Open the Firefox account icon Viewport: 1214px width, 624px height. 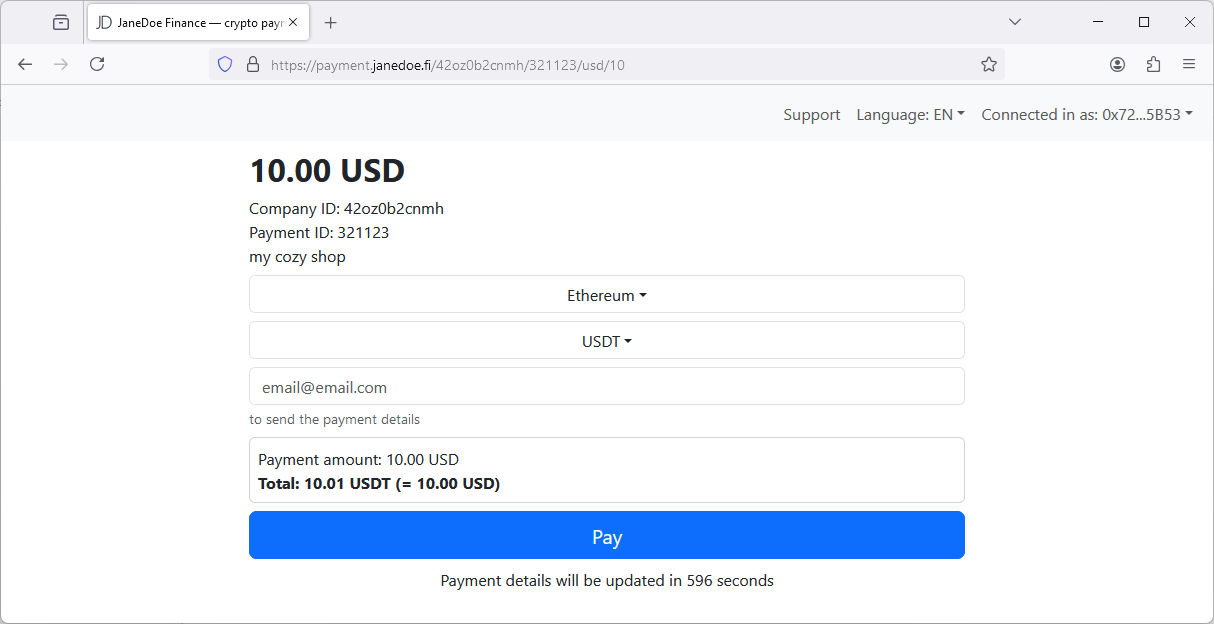tap(1118, 64)
